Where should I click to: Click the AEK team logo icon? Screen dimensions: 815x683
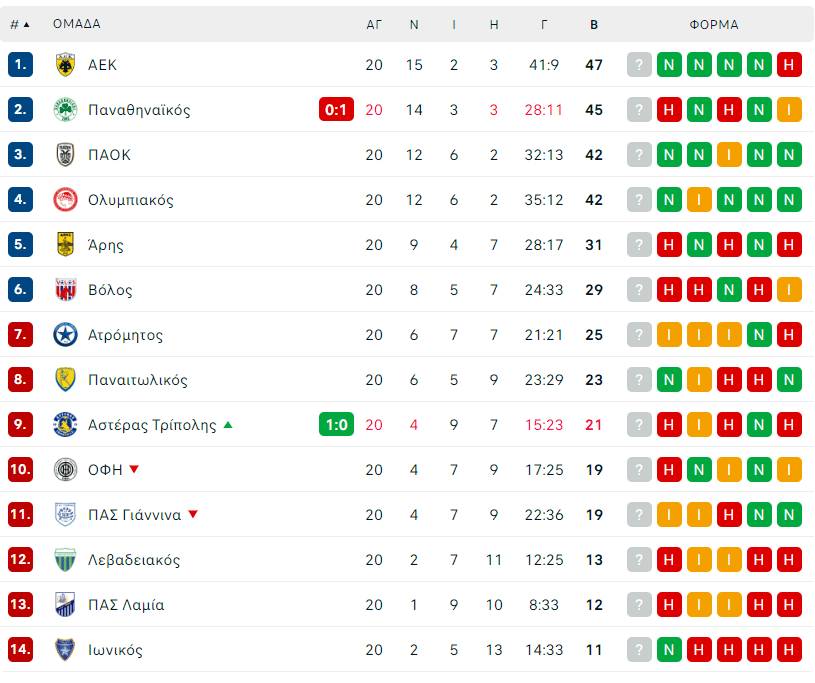65,65
